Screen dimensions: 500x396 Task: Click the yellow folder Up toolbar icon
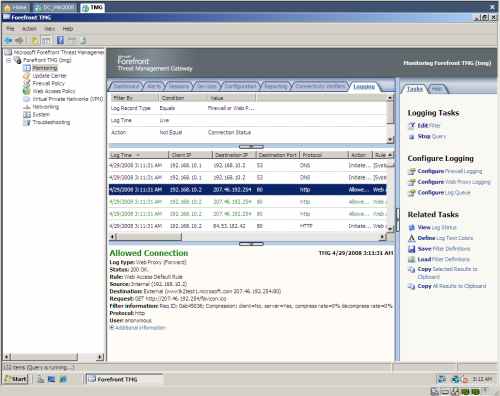click(x=35, y=40)
